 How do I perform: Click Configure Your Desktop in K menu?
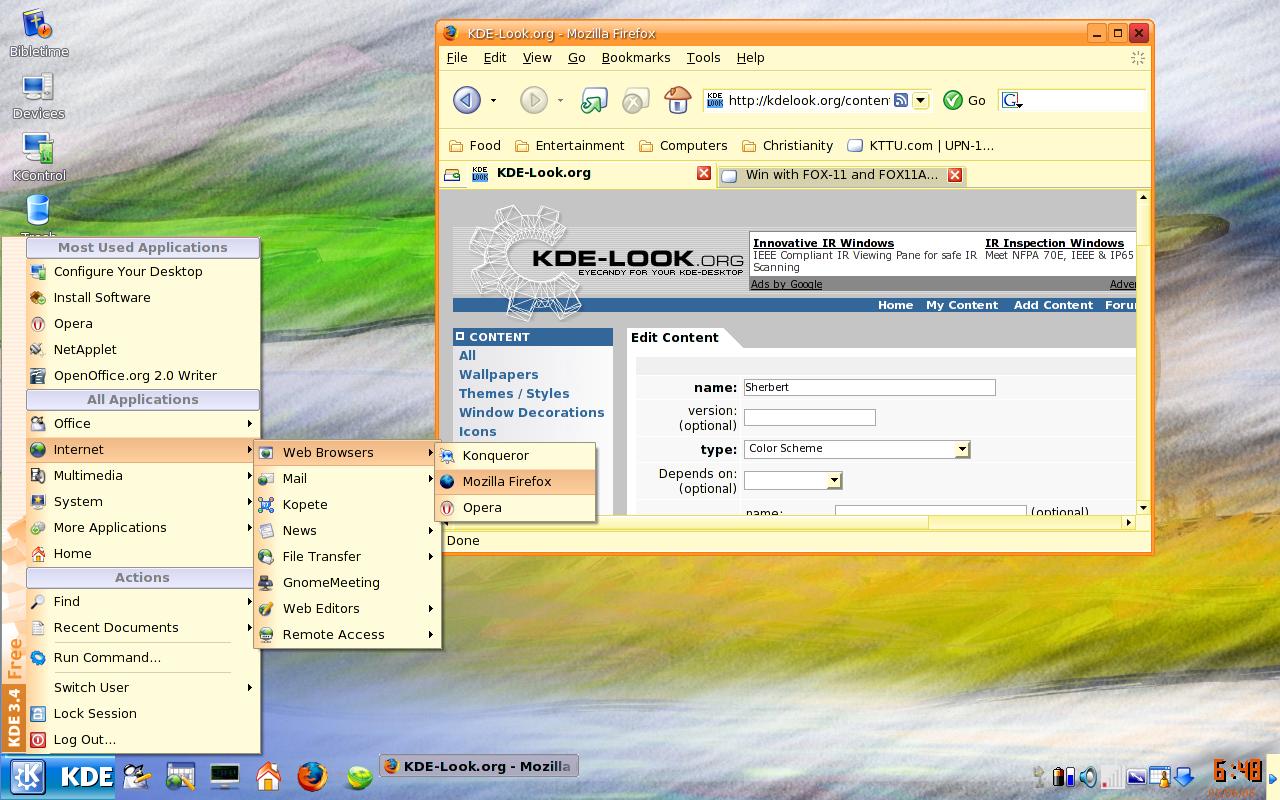pos(142,271)
